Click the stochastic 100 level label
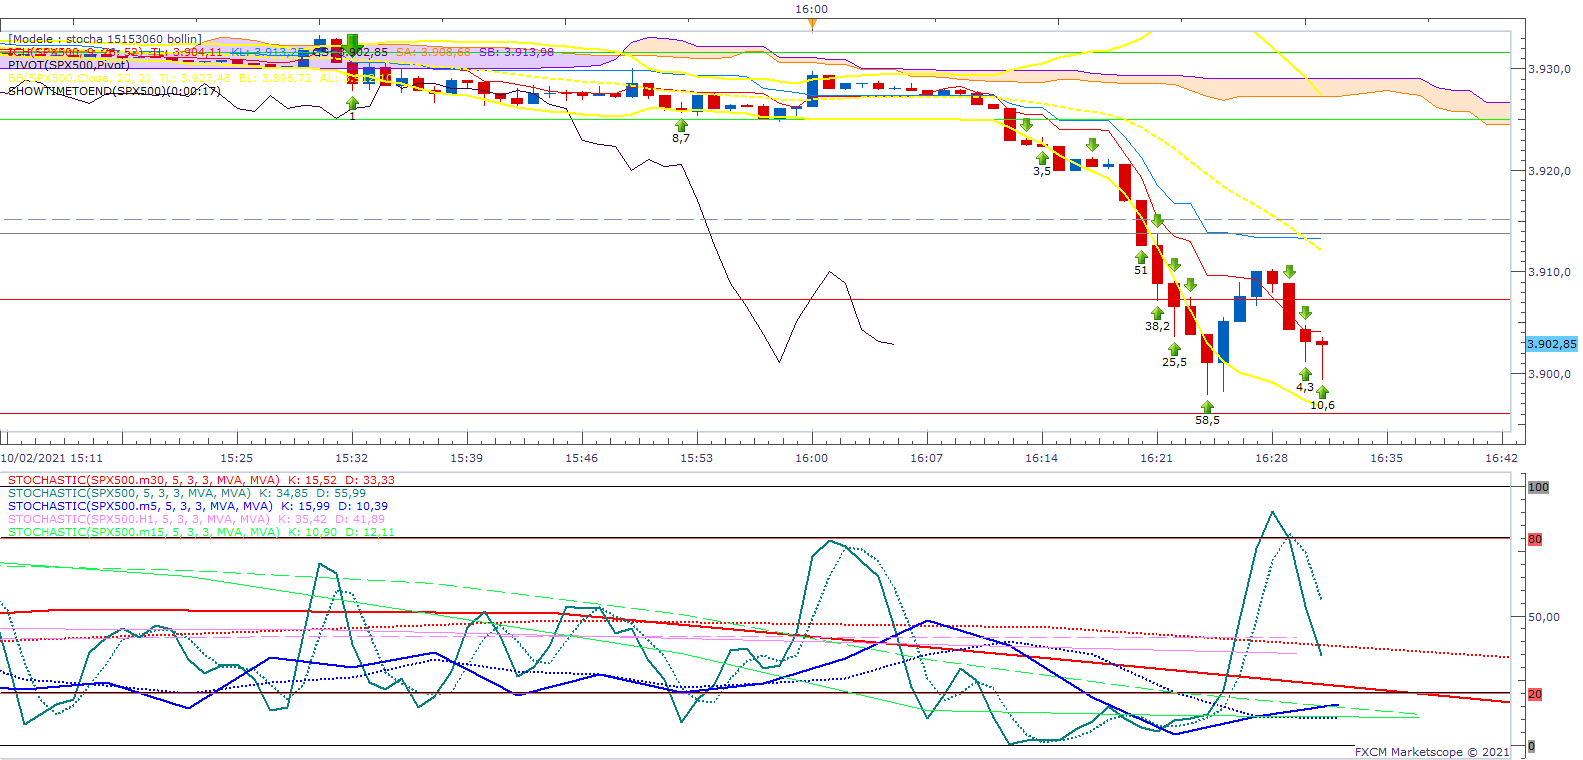Image resolution: width=1583 pixels, height=760 pixels. pyautogui.click(x=1538, y=487)
